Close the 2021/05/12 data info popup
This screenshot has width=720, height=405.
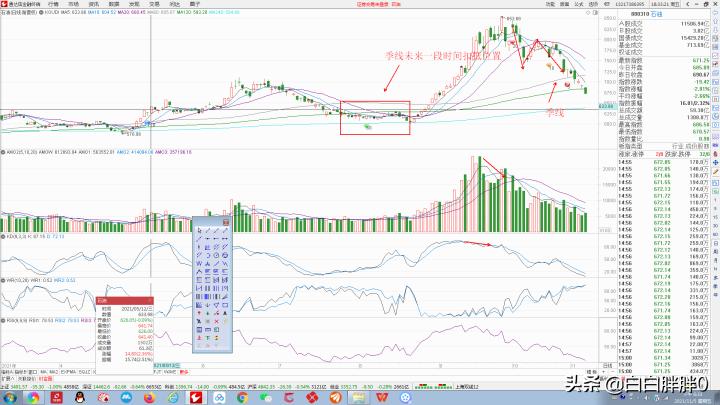click(x=150, y=301)
